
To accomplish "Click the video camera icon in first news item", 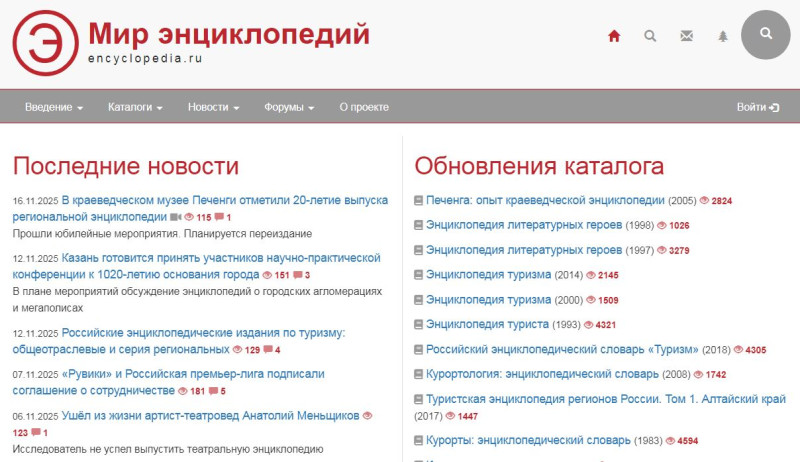I will (176, 217).
